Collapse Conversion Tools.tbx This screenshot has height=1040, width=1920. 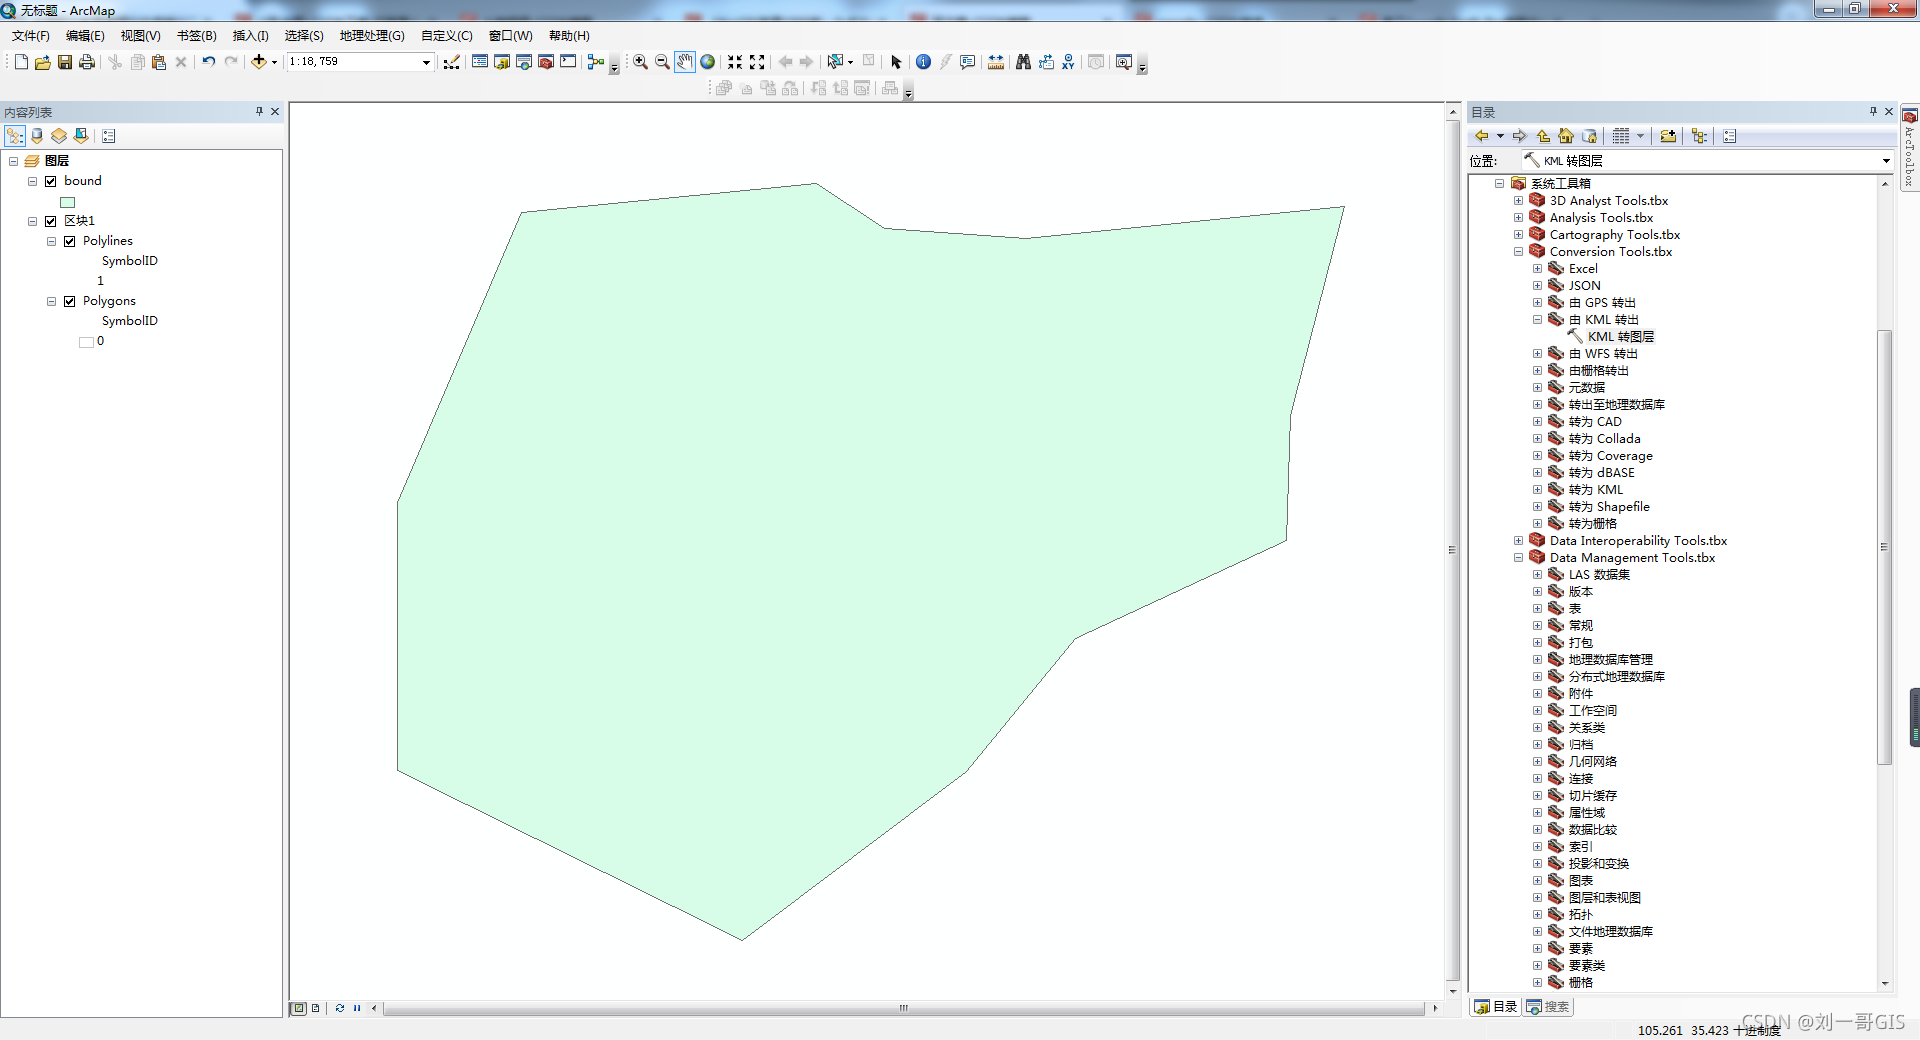click(1518, 252)
